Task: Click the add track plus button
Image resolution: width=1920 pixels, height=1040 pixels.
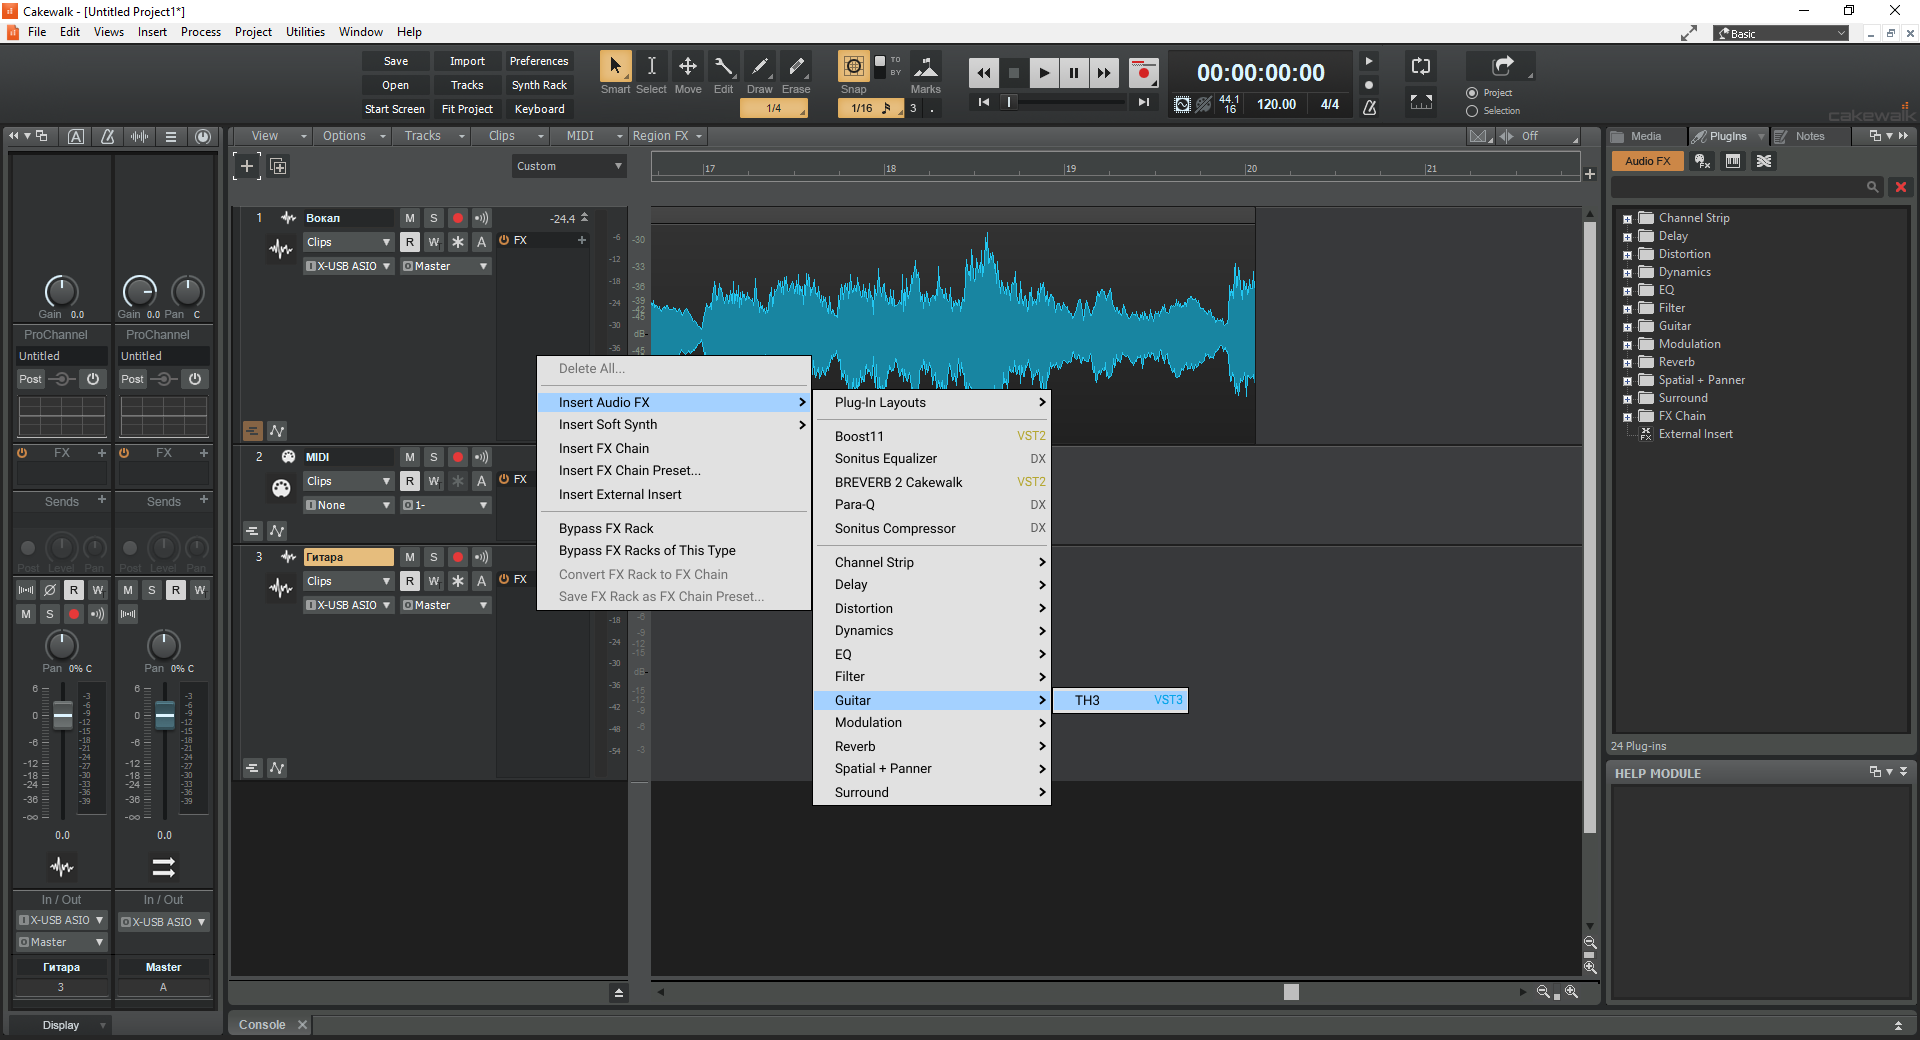Action: click(247, 166)
